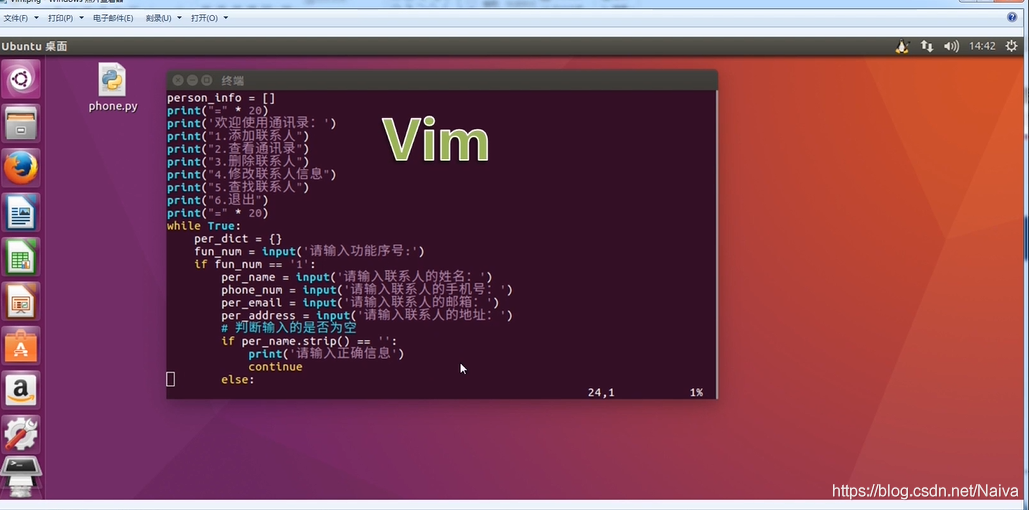The image size is (1029, 510).
Task: Click the line 'person_info = []'
Action: point(221,98)
